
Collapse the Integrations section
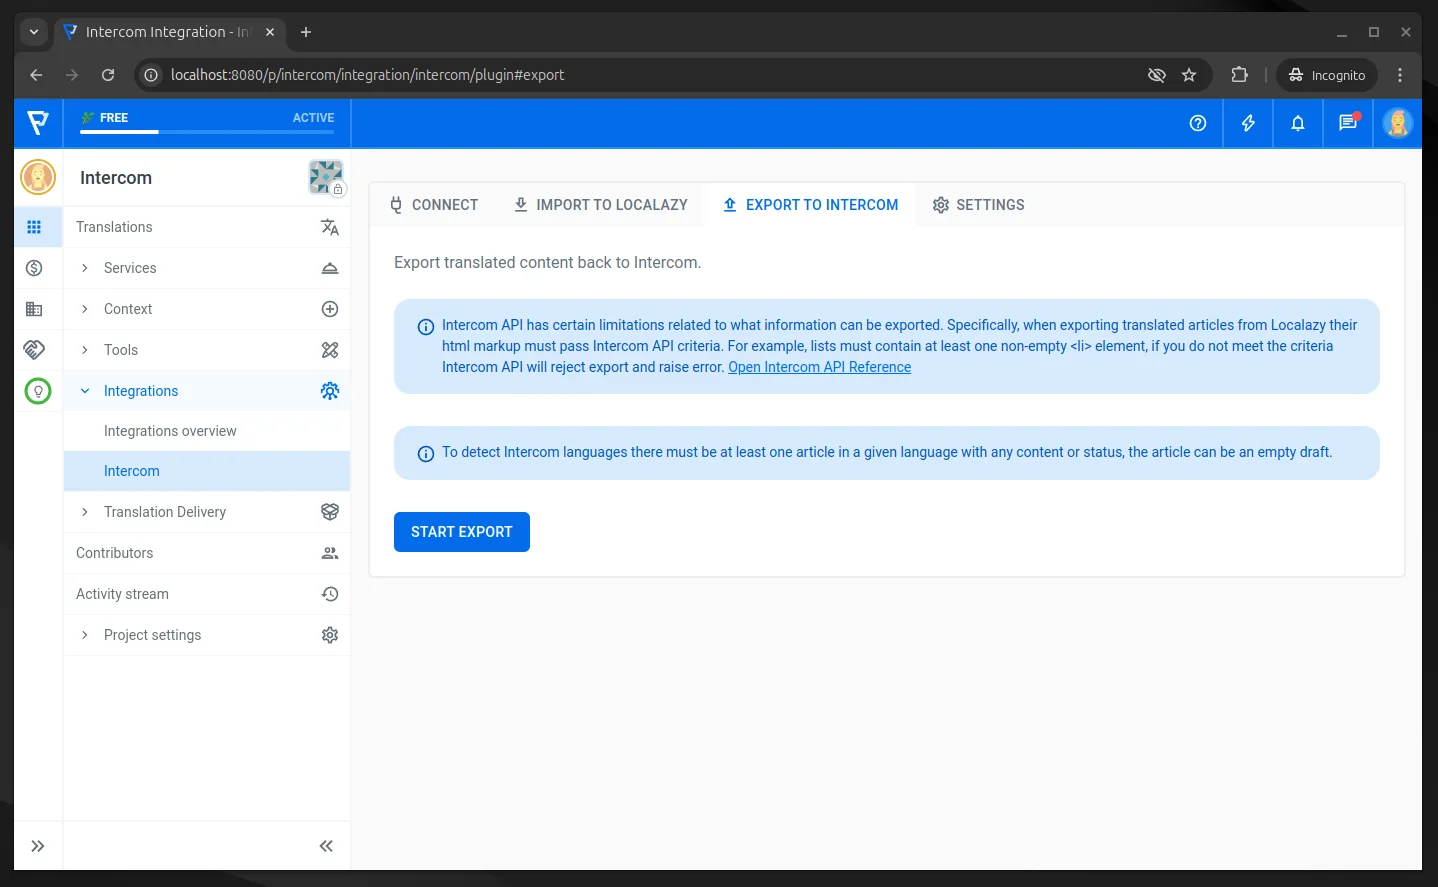pyautogui.click(x=85, y=391)
